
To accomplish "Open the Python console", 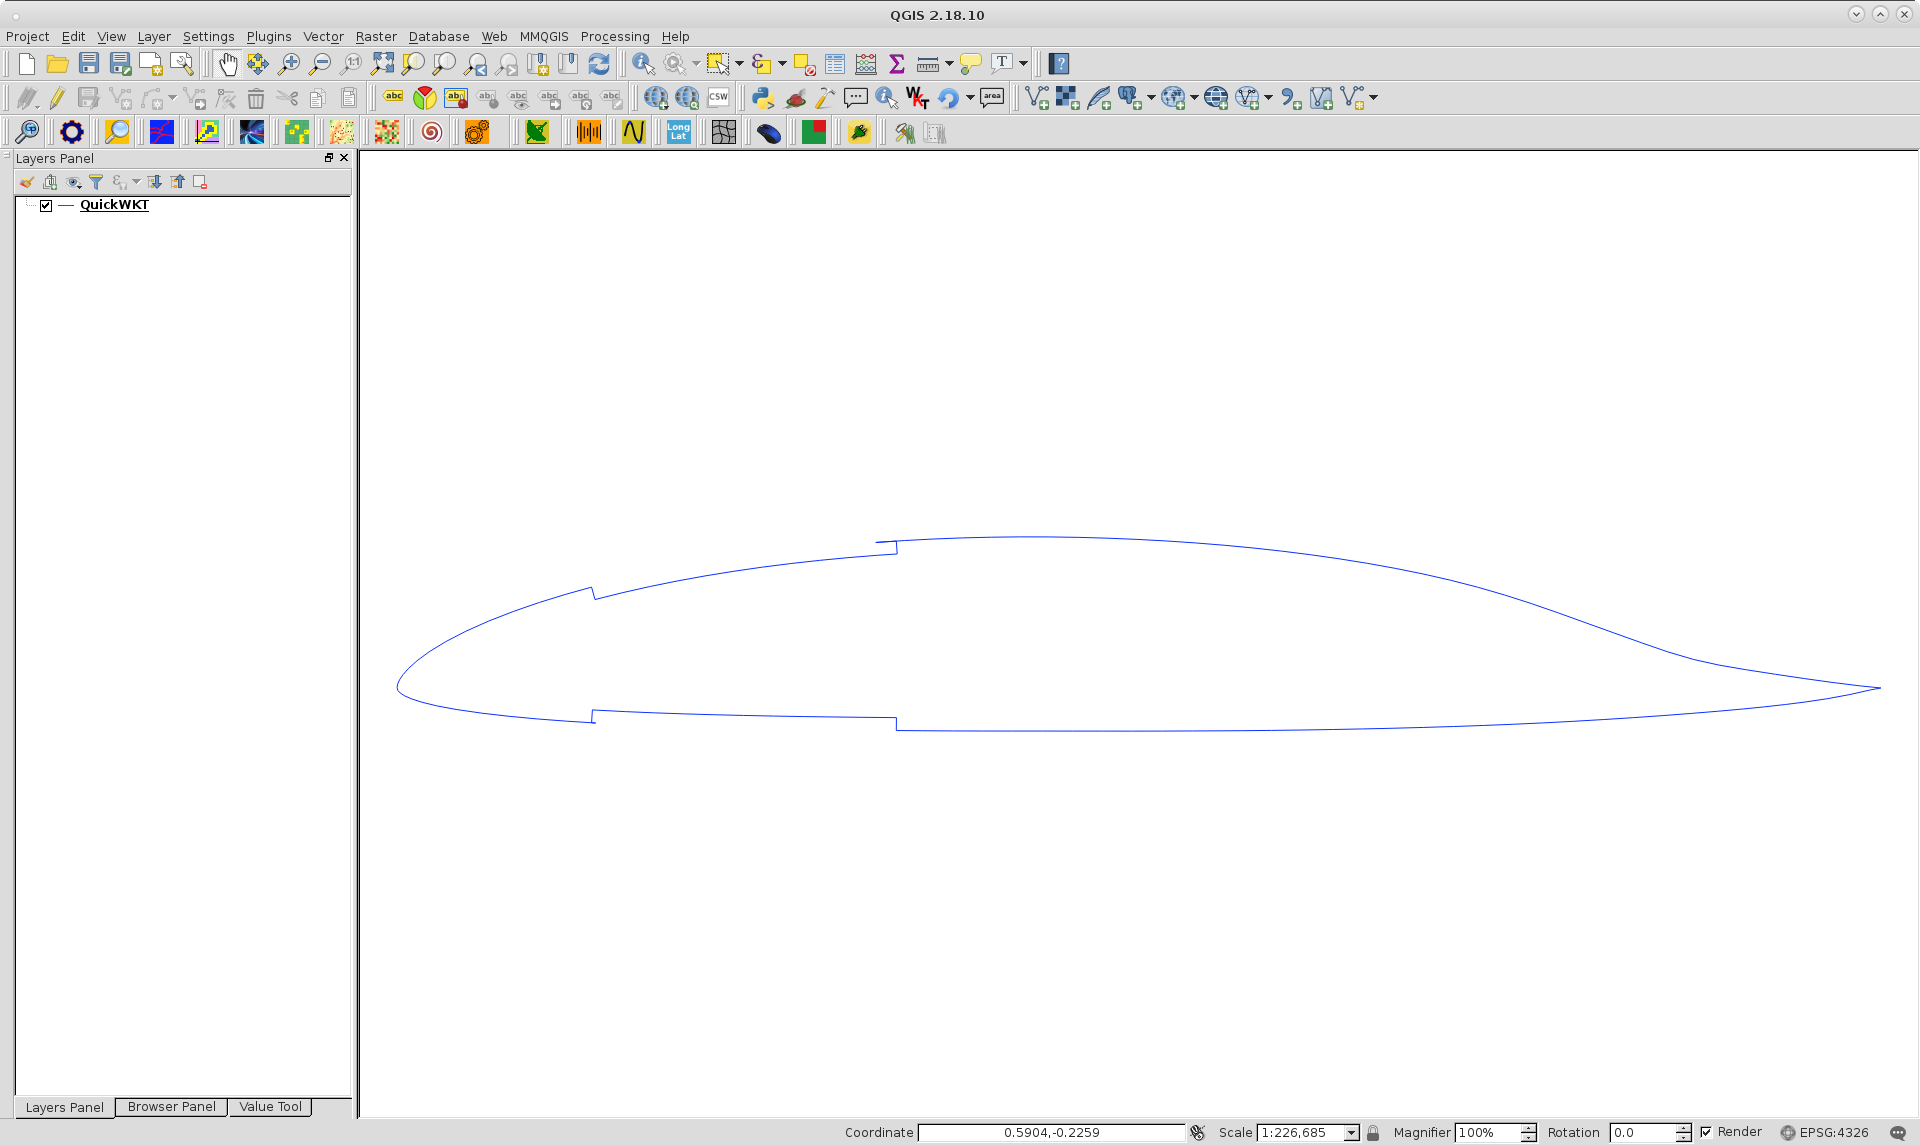I will (x=763, y=98).
